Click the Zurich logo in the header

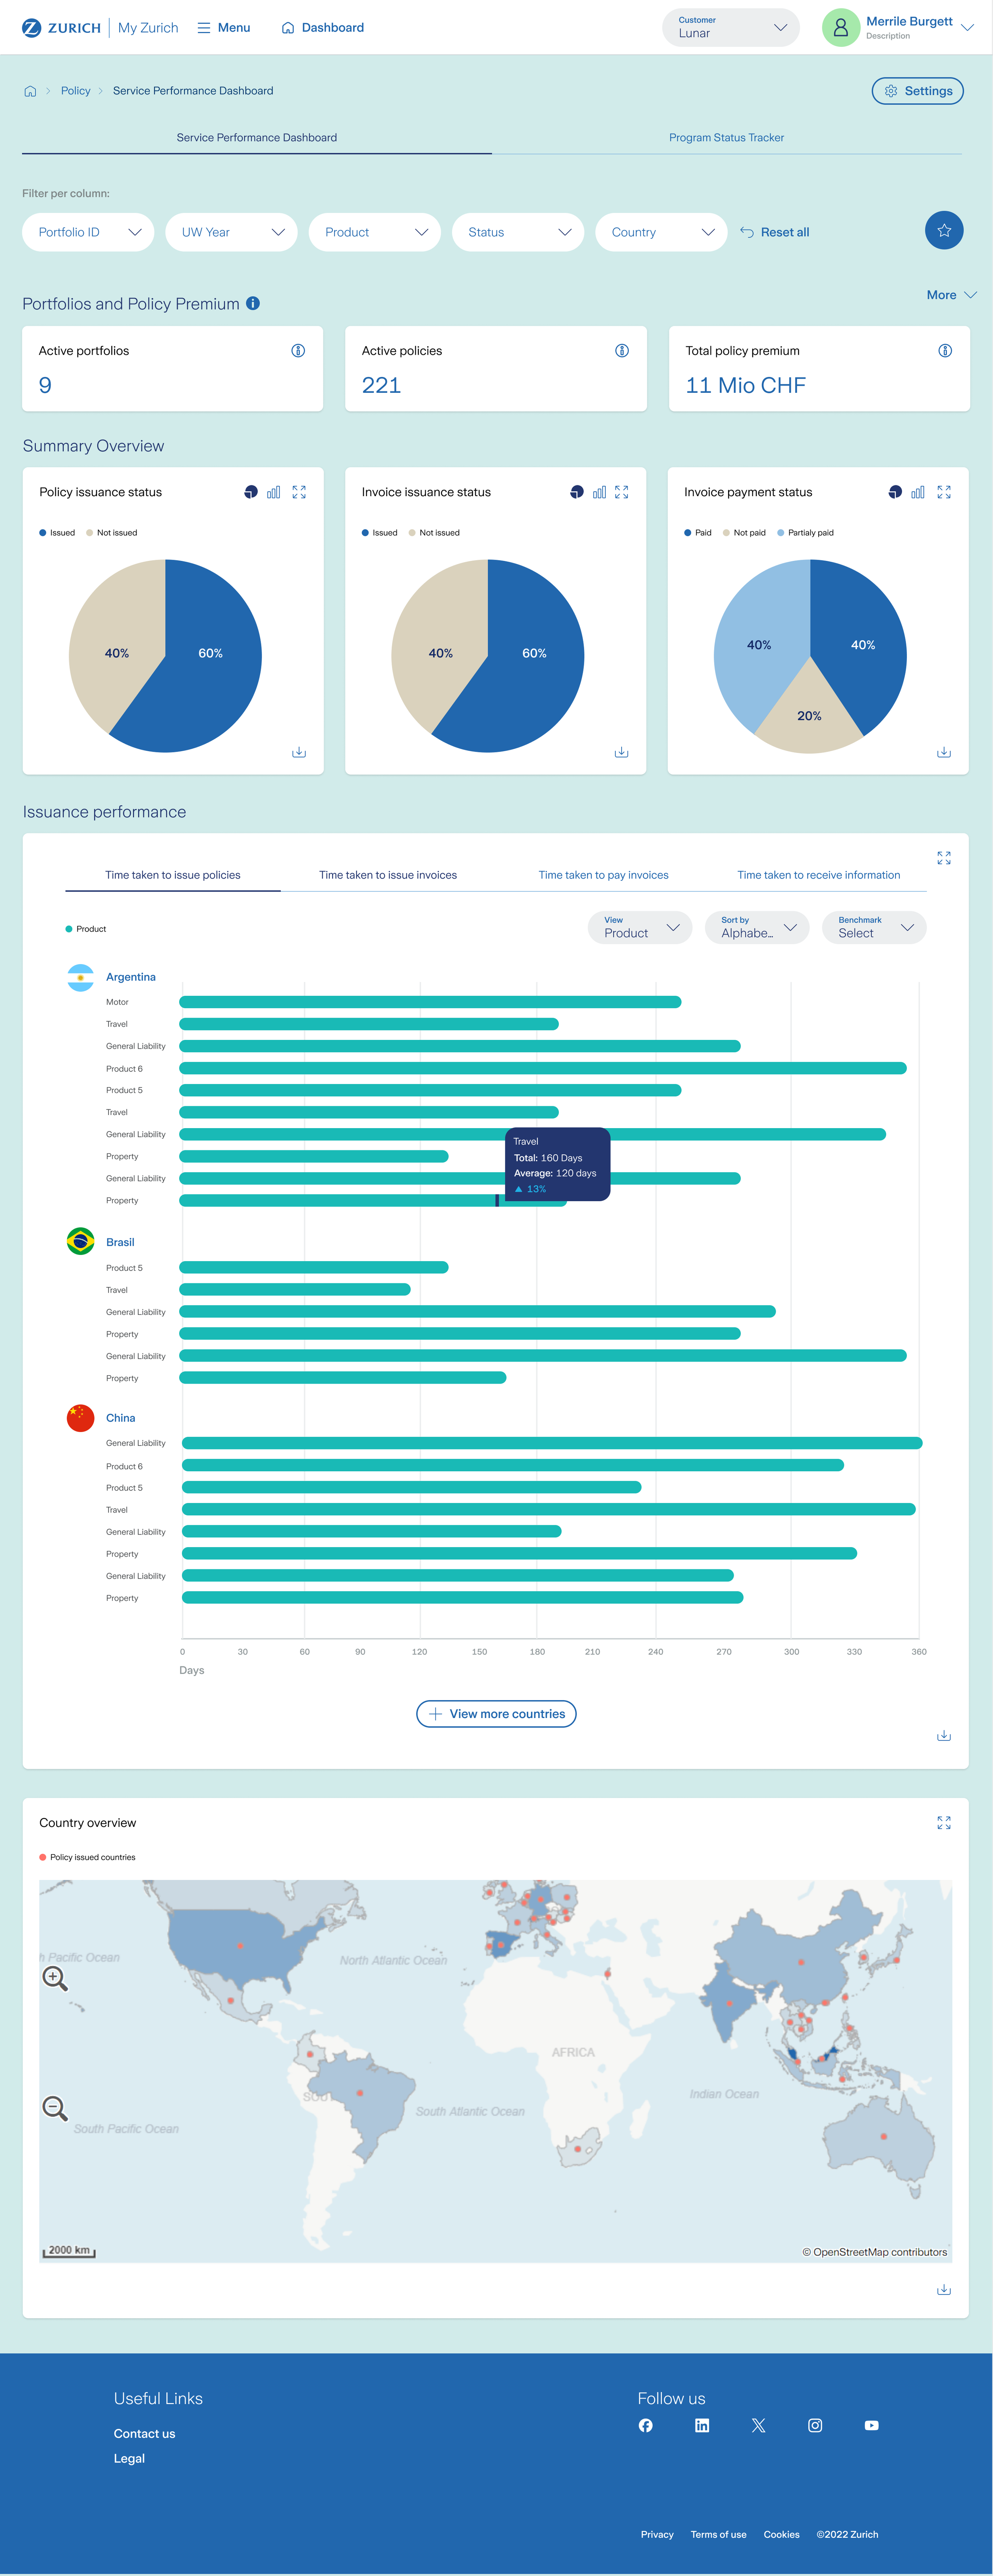coord(61,28)
